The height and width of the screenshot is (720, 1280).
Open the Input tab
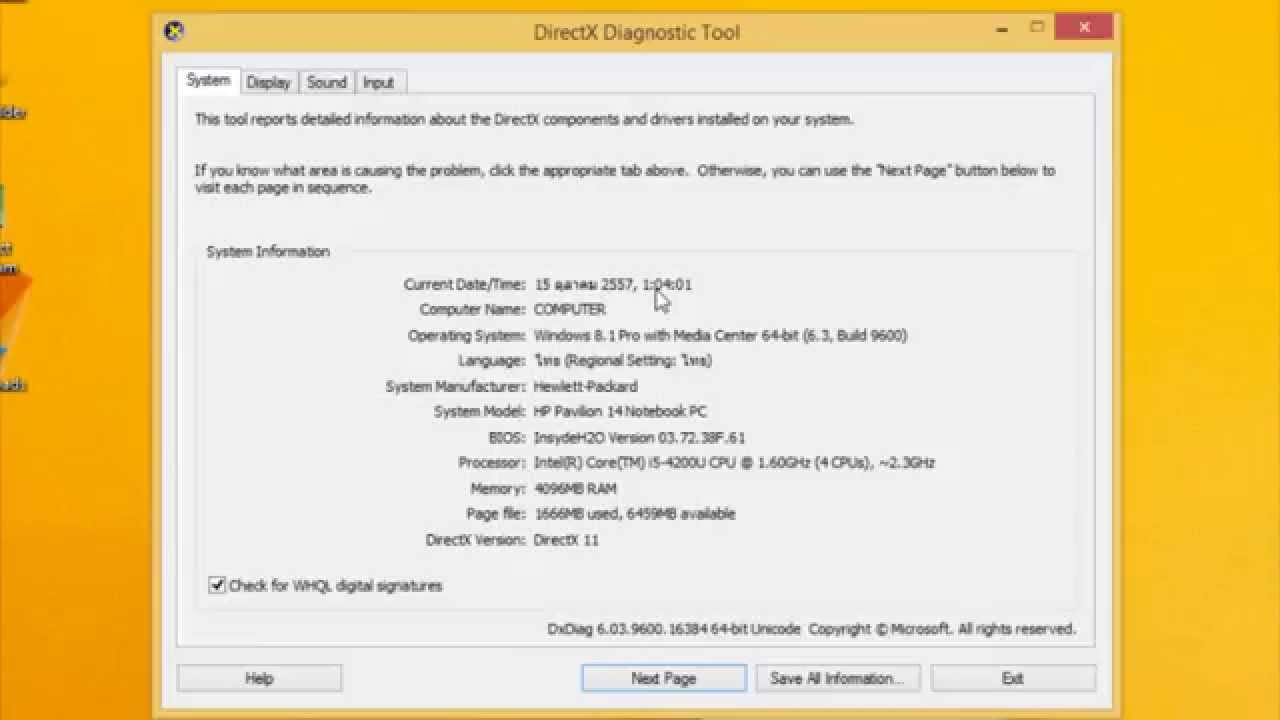pyautogui.click(x=378, y=83)
